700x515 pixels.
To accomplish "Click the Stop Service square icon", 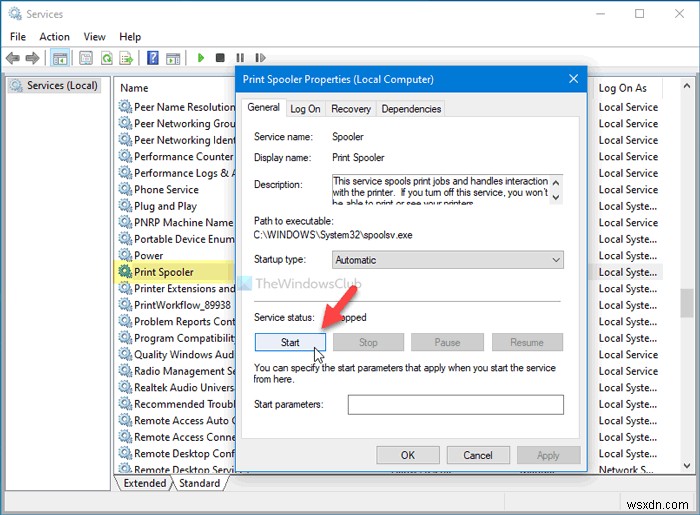I will pos(220,58).
